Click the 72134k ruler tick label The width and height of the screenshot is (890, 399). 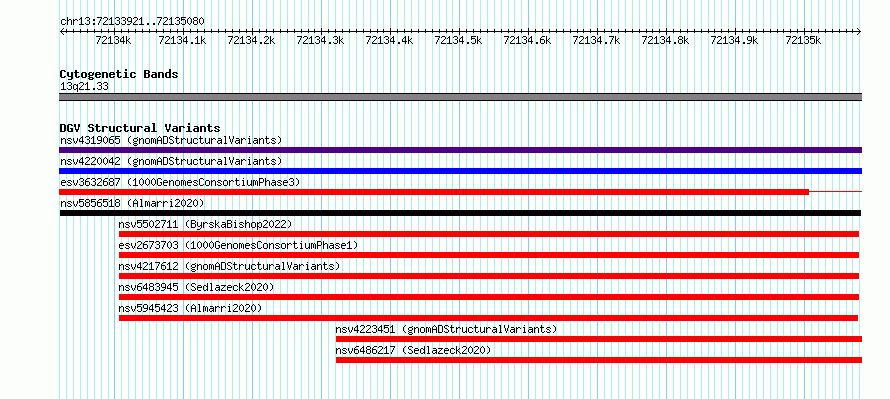[114, 40]
